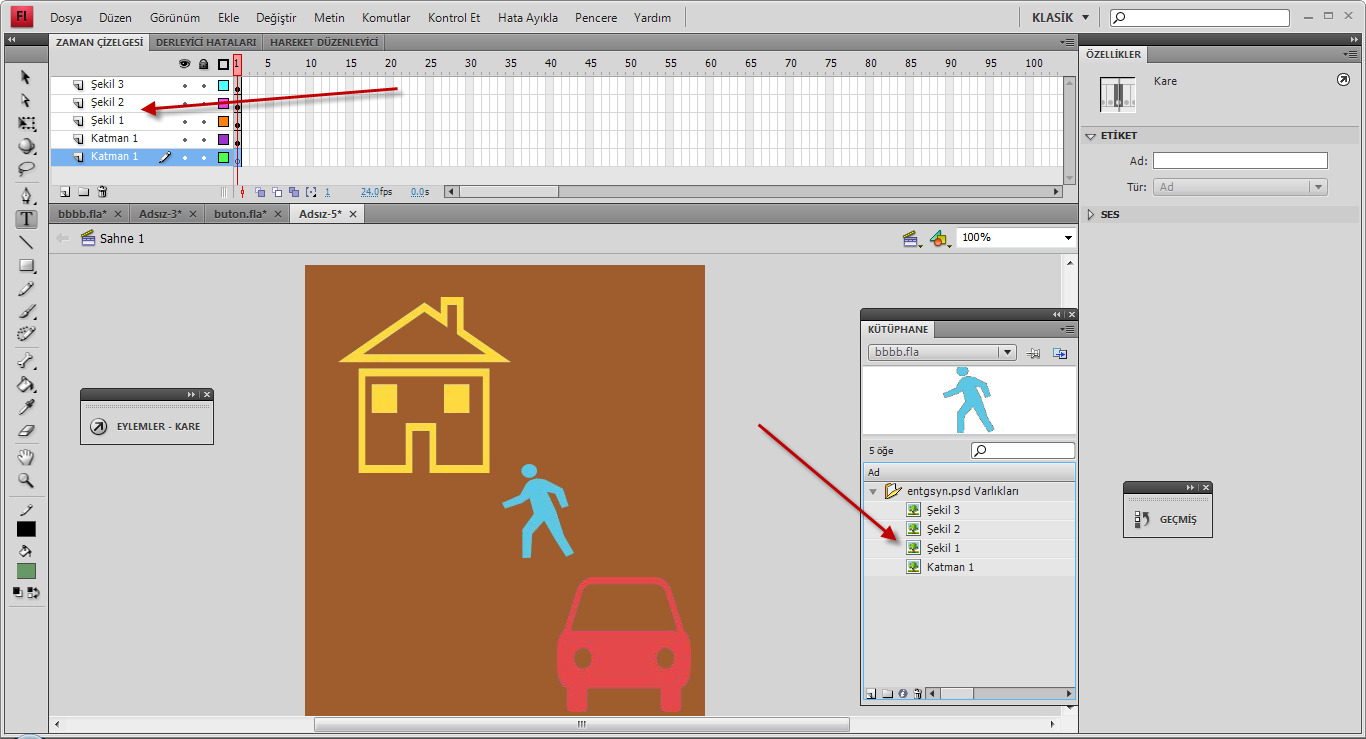This screenshot has height=739, width=1366.
Task: Open the Dosya menu
Action: [66, 18]
